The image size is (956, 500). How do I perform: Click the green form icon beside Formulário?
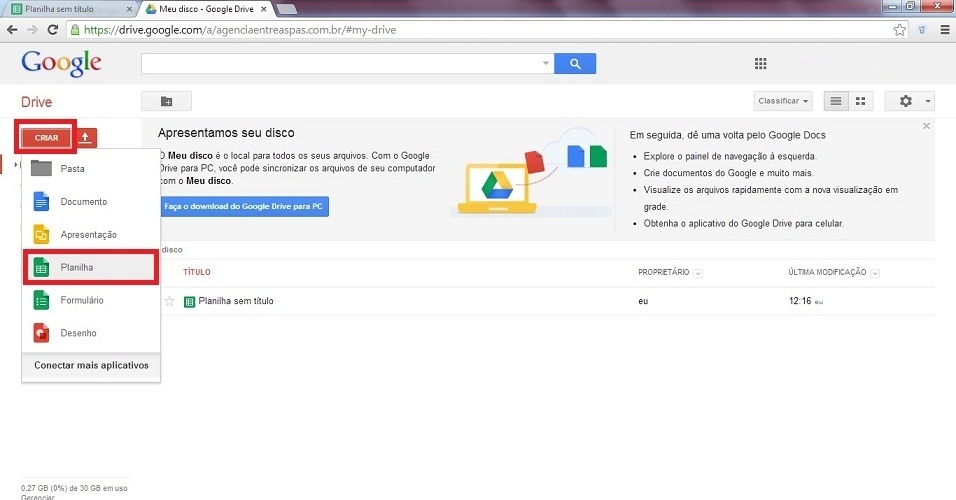[41, 300]
